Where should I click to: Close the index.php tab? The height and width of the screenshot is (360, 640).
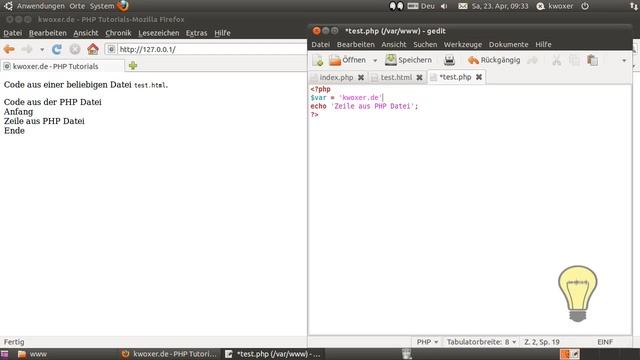(x=361, y=77)
